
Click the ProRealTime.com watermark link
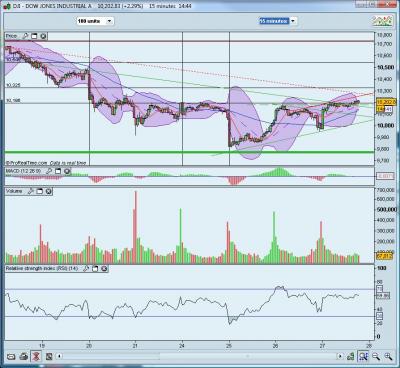coord(26,163)
